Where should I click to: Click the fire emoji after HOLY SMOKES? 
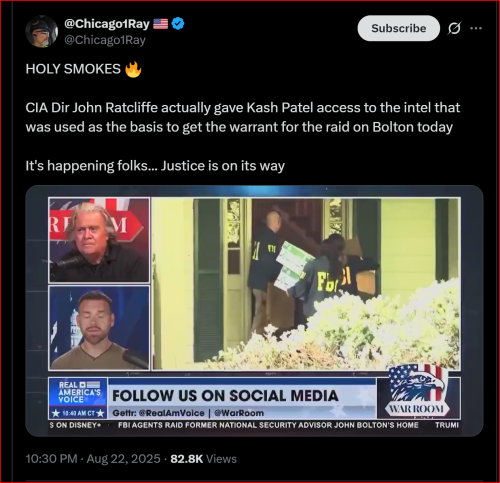(133, 69)
